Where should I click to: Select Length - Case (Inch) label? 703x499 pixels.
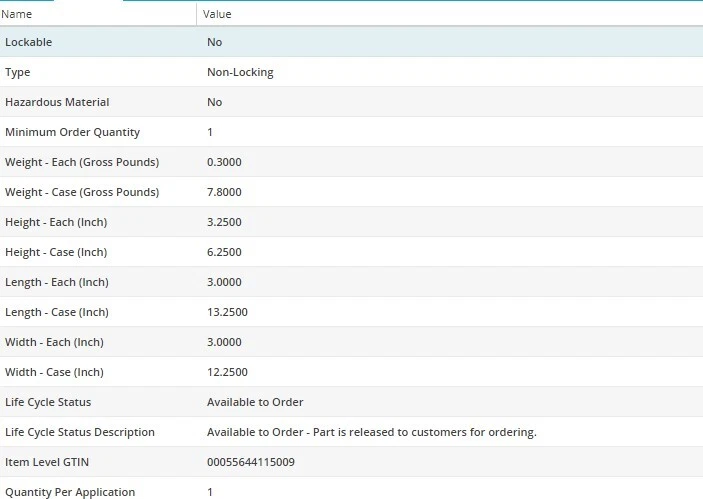click(57, 312)
